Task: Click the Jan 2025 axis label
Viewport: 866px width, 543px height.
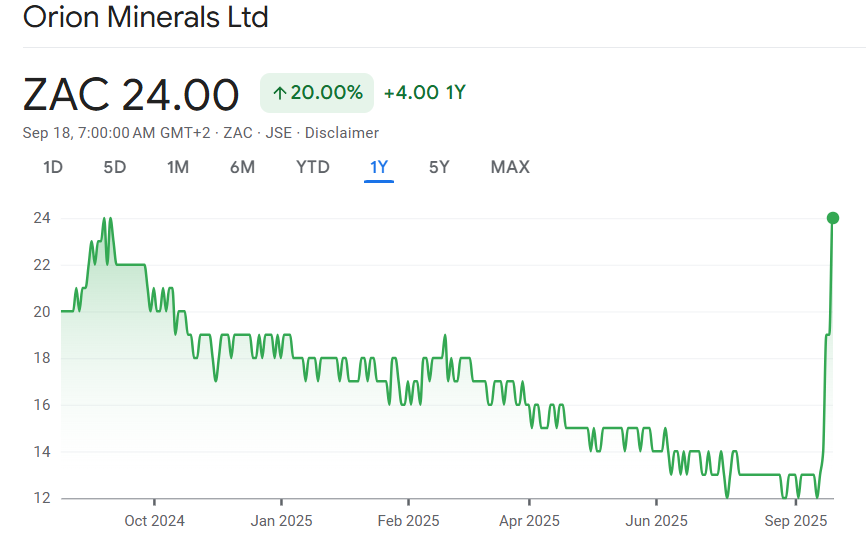Action: pyautogui.click(x=282, y=521)
